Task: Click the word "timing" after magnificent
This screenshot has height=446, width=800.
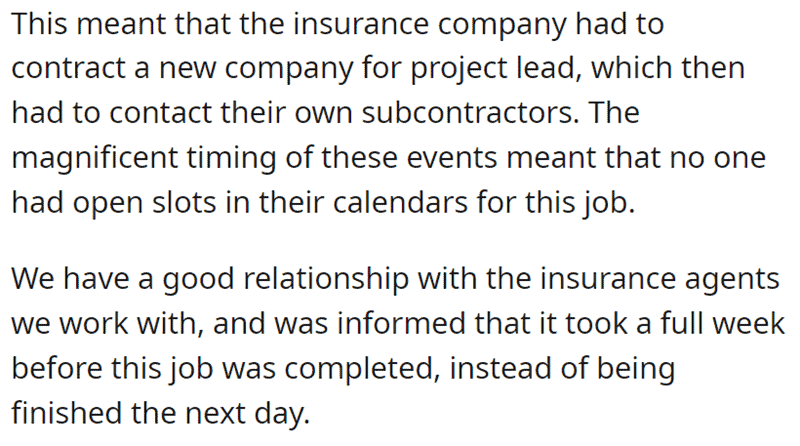Action: pos(231,159)
